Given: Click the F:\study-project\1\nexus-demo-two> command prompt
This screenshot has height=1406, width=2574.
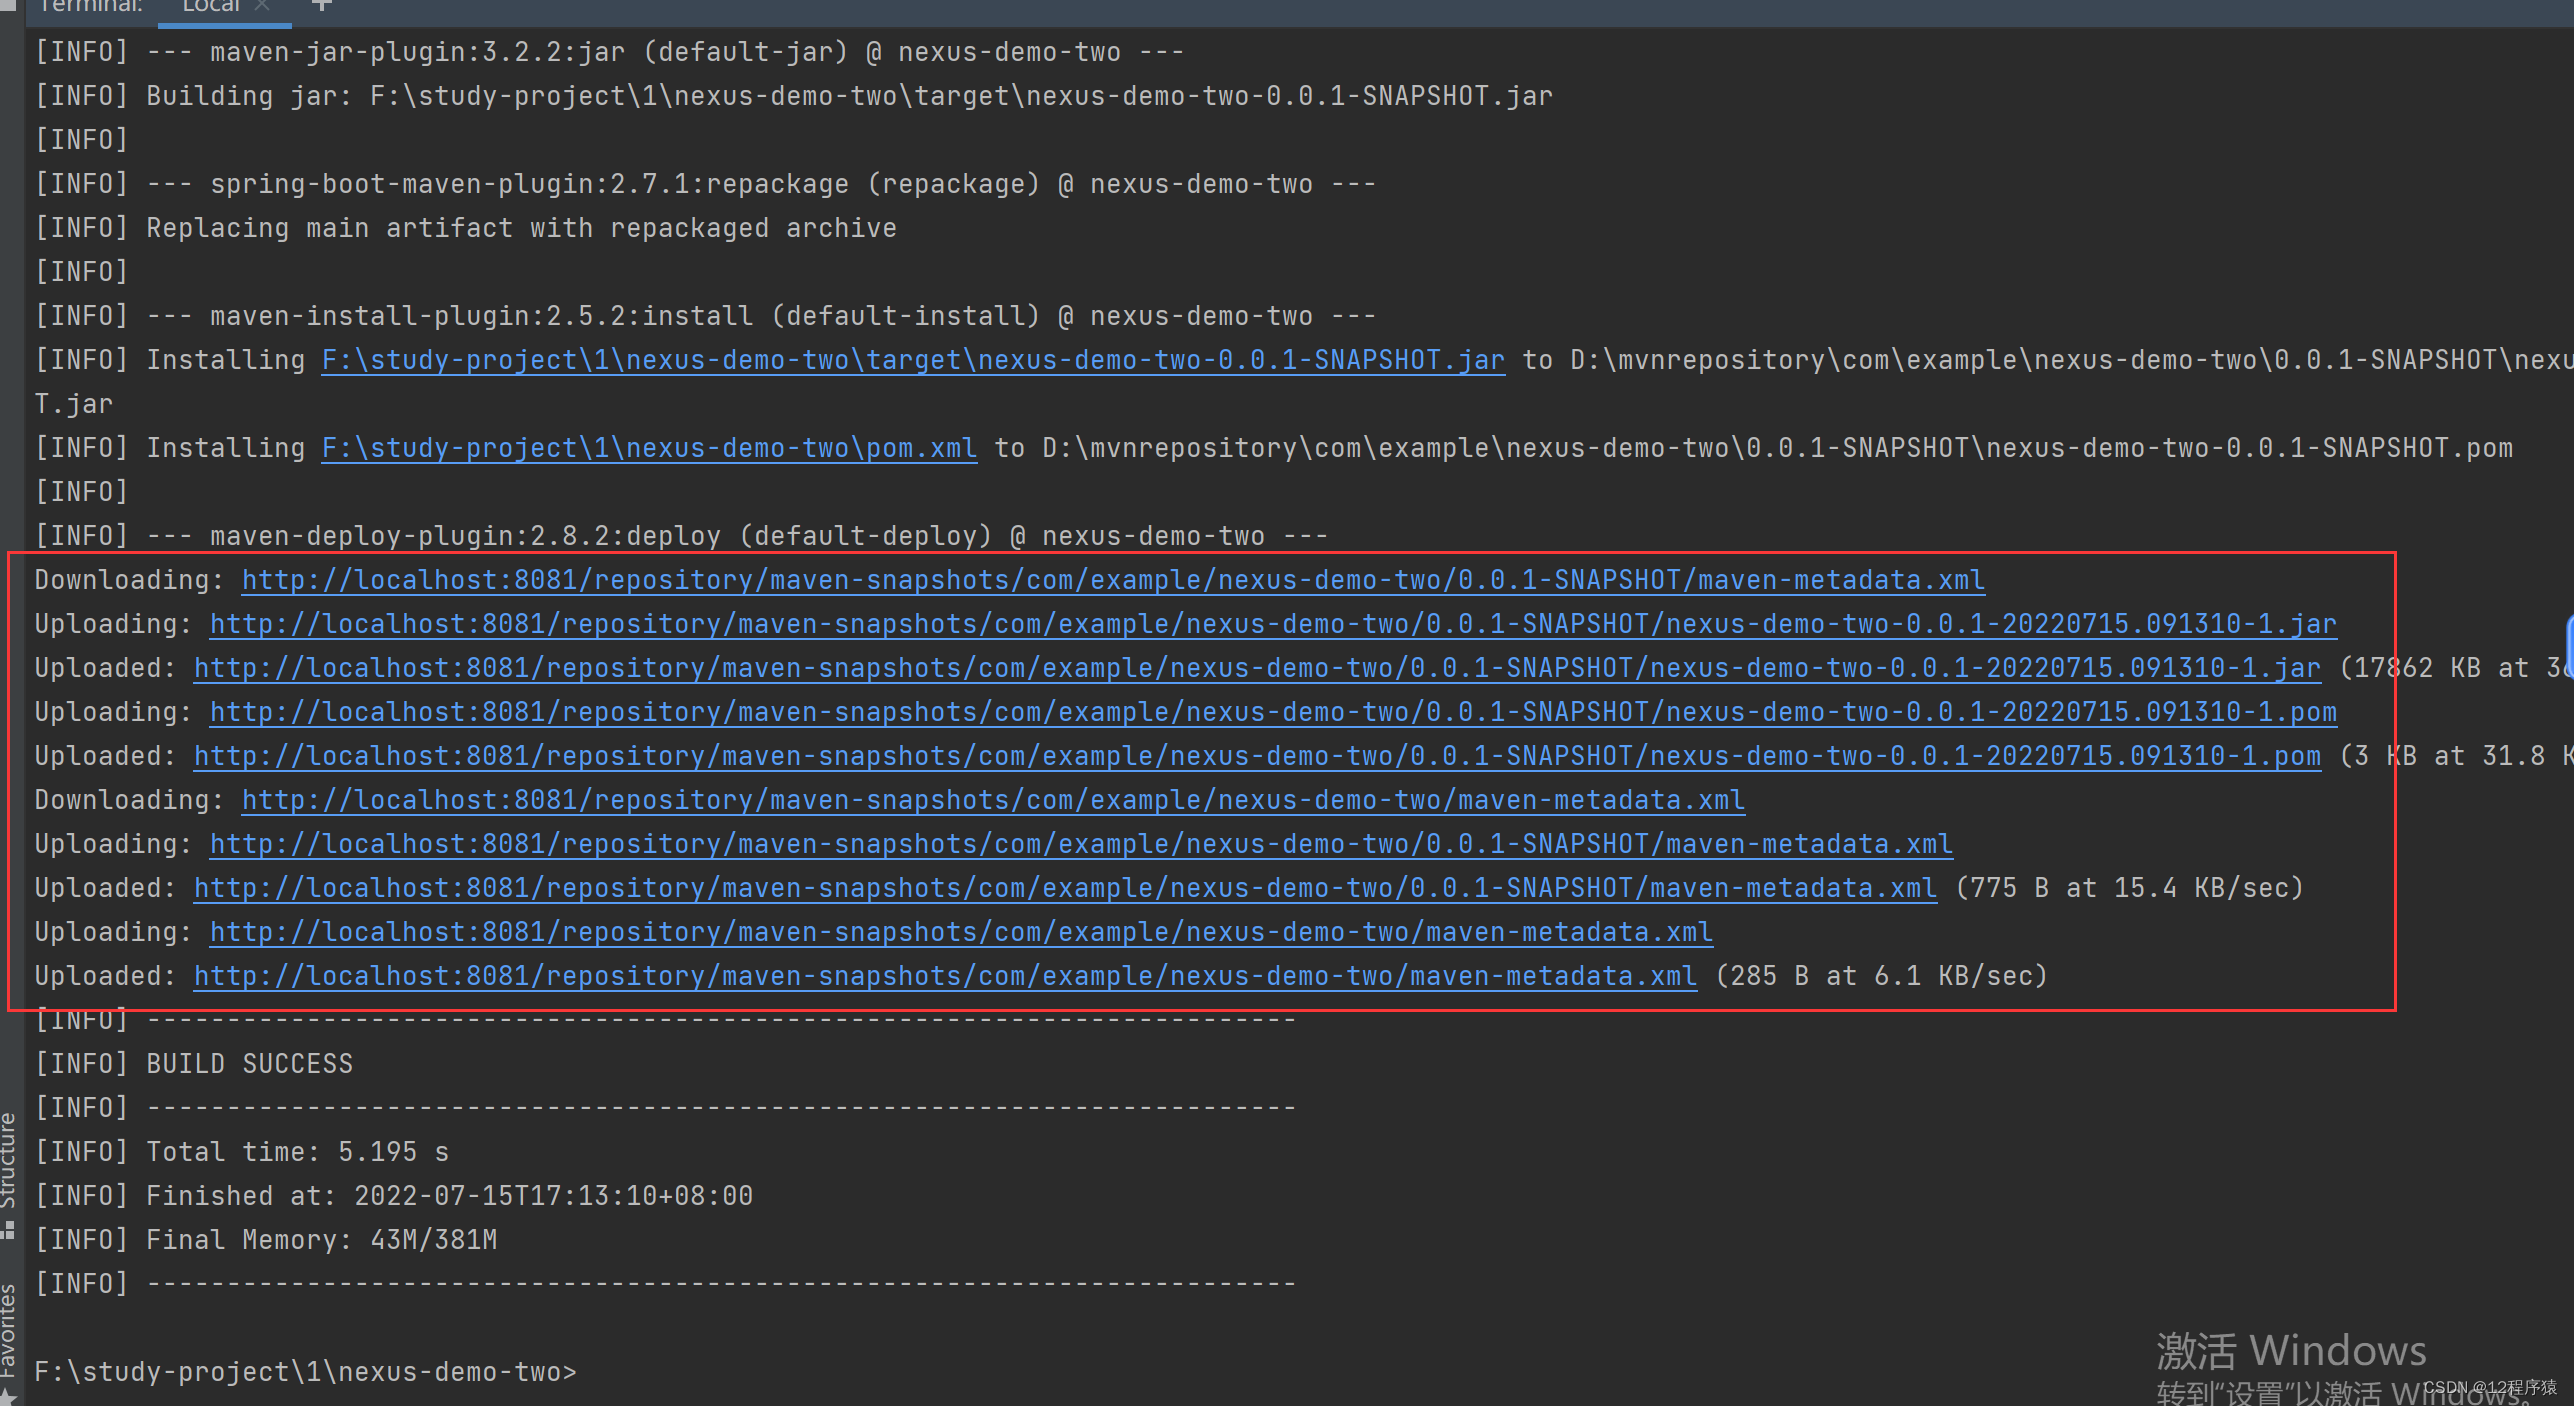Looking at the screenshot, I should [x=305, y=1372].
